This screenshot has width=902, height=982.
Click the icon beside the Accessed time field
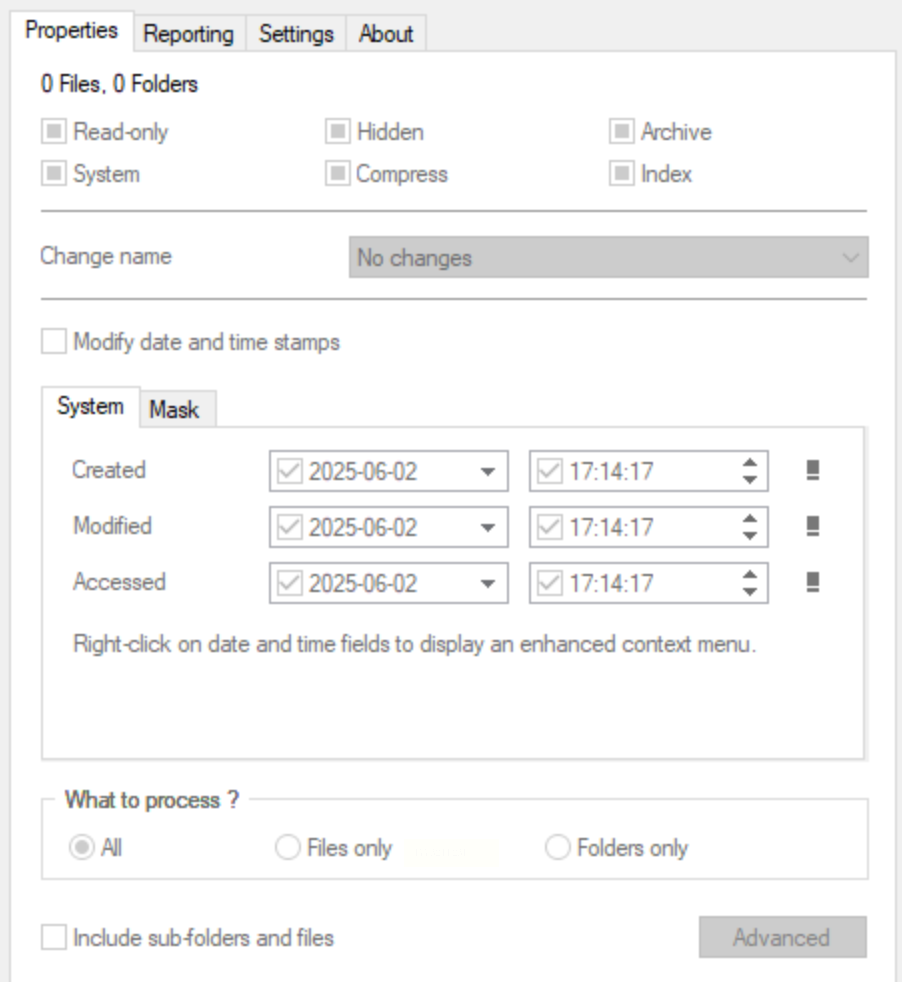click(x=813, y=582)
